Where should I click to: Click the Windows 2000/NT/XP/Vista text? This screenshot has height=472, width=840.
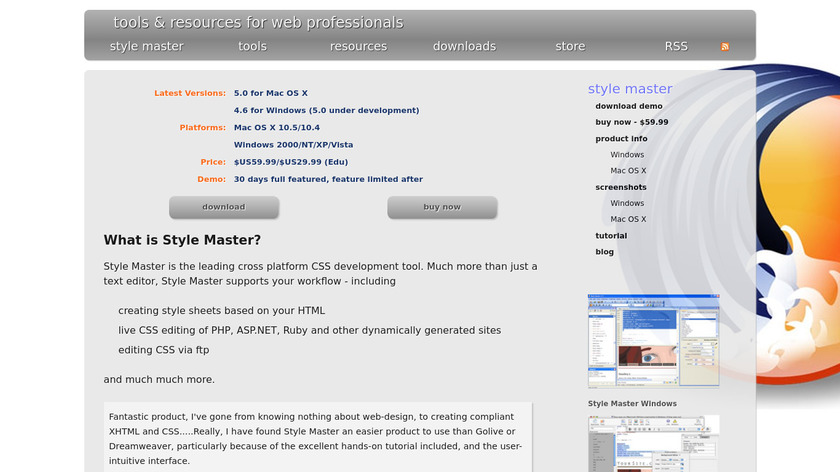(293, 145)
